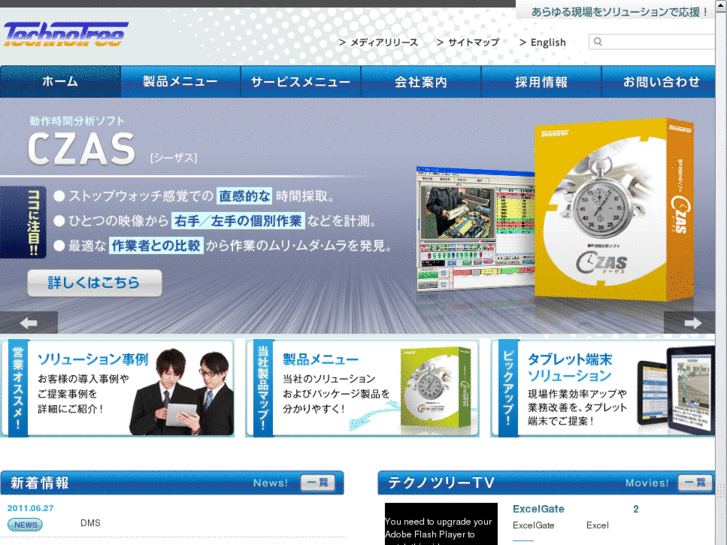Open the サービスメニュー navigation tab
Viewport: 727px width, 545px height.
click(300, 82)
